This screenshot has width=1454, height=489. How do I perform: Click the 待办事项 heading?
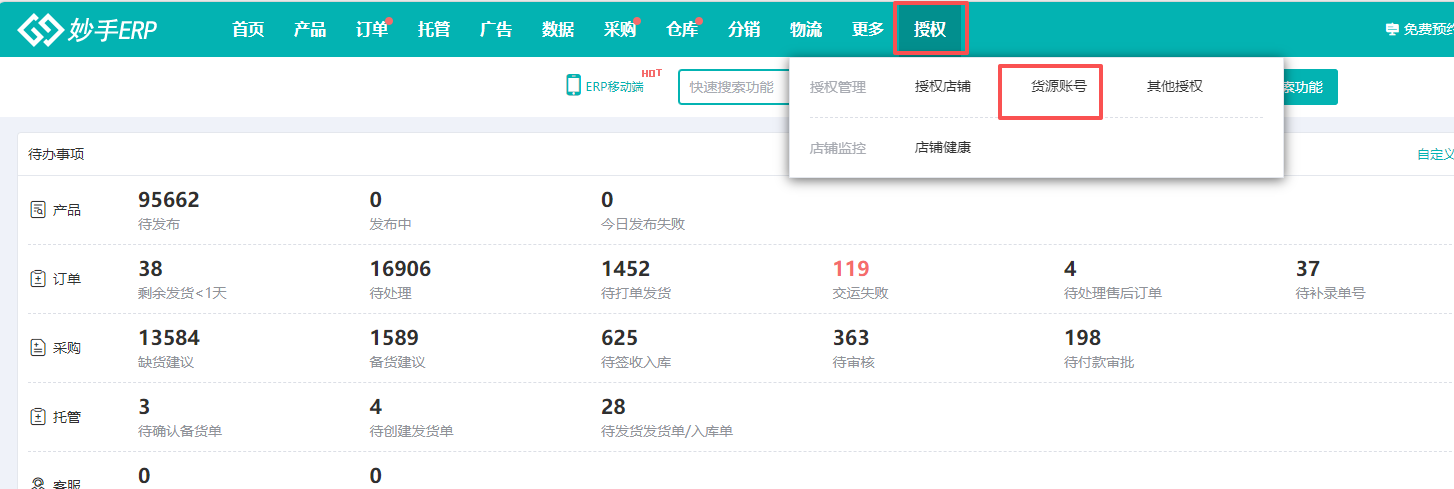[56, 154]
